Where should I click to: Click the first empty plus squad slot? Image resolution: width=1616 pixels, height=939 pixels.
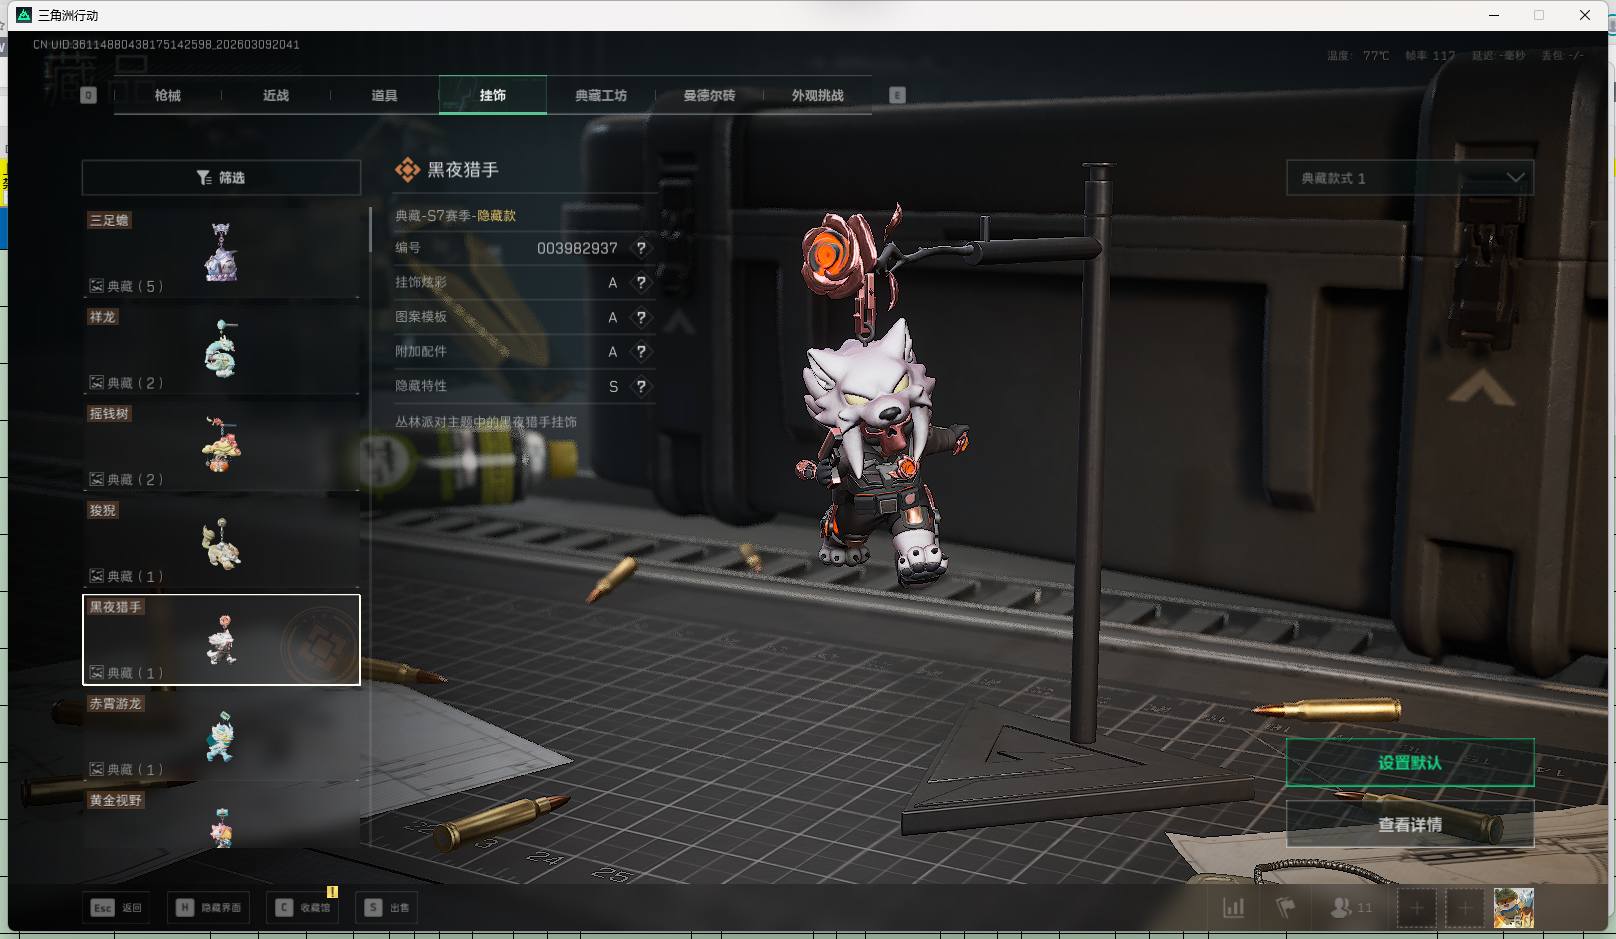(x=1416, y=908)
